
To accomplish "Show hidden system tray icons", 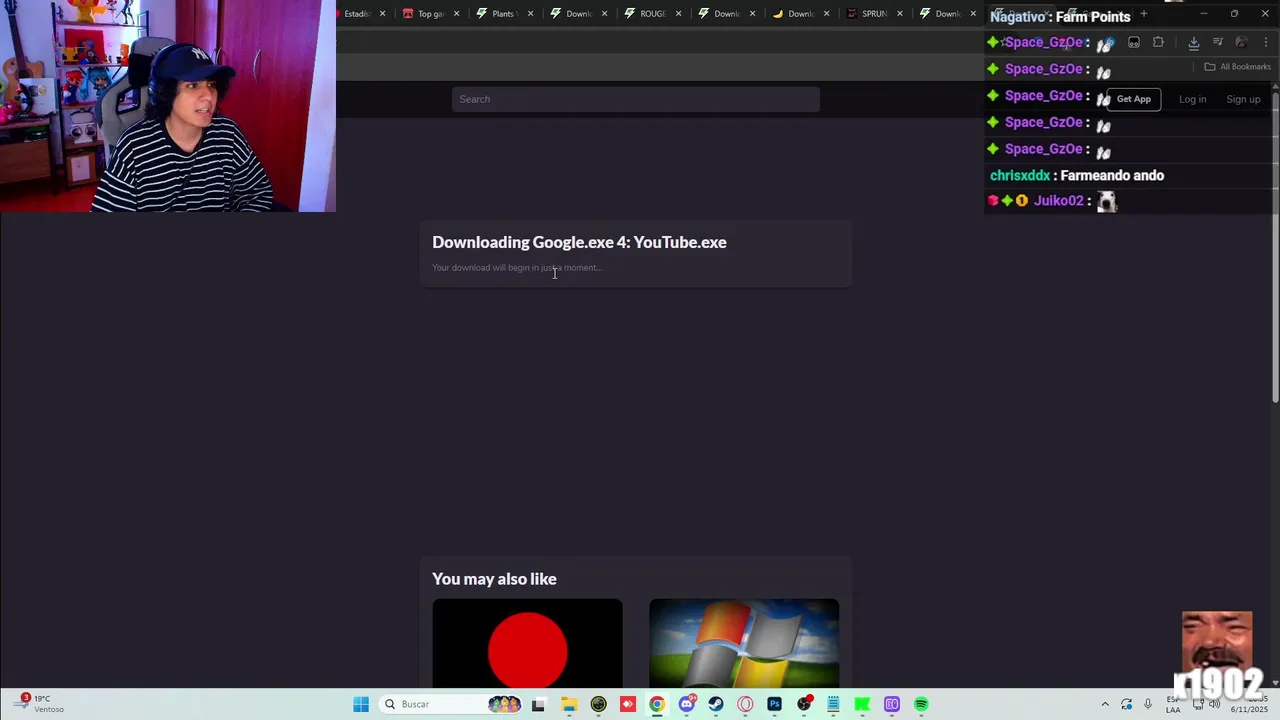I will [x=1105, y=704].
